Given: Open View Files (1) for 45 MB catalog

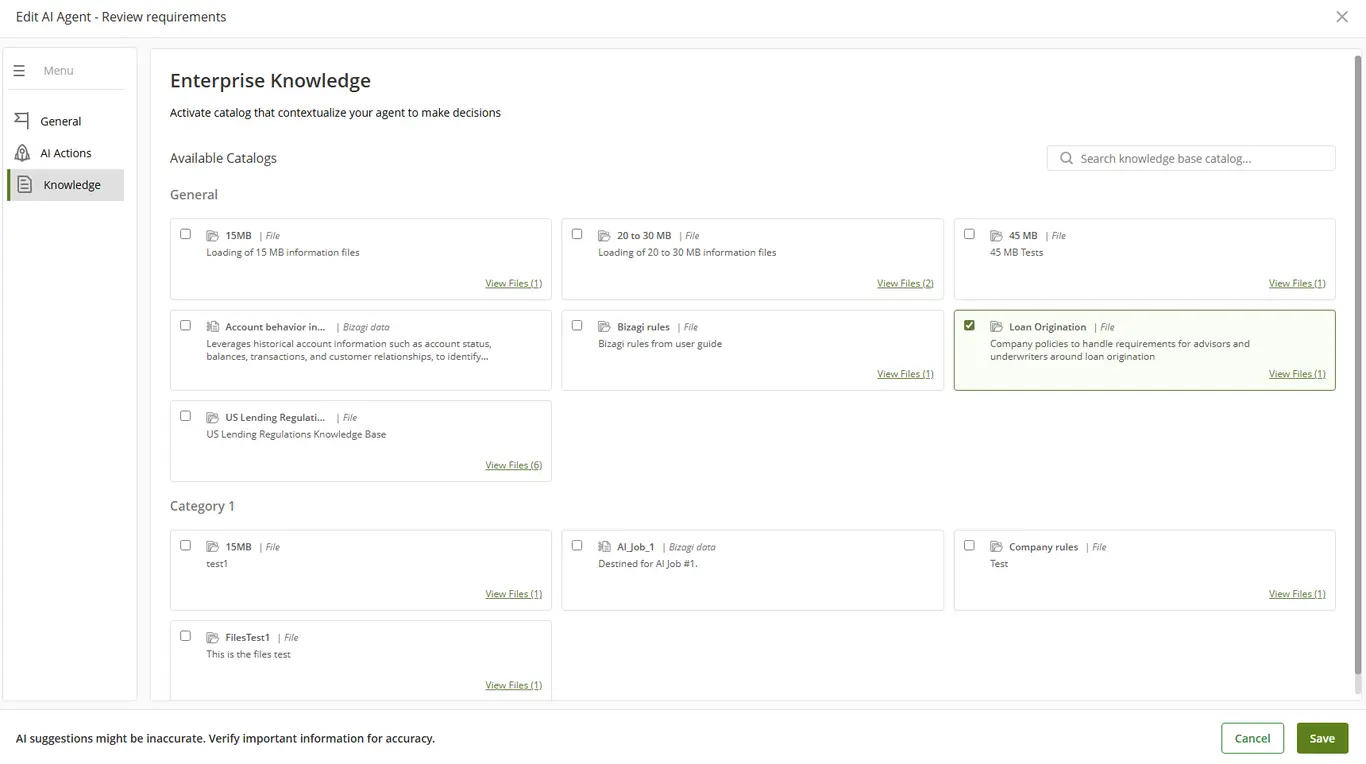Looking at the screenshot, I should [1297, 283].
